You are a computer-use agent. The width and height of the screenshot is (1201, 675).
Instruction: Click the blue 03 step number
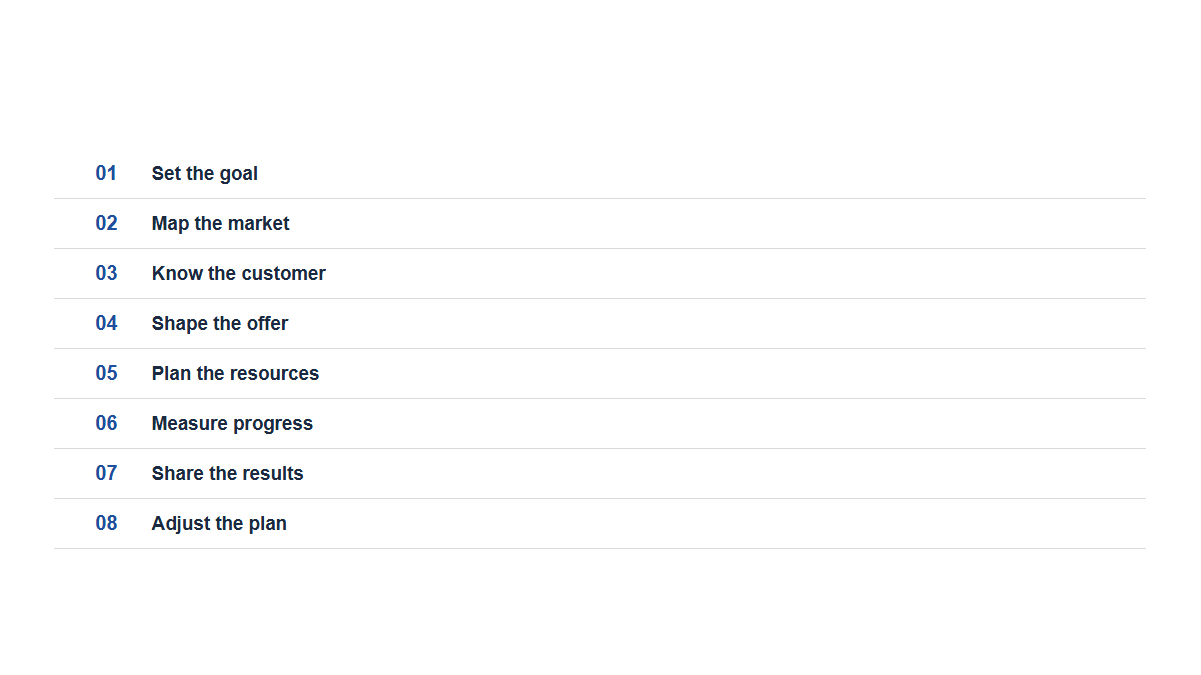pos(106,273)
